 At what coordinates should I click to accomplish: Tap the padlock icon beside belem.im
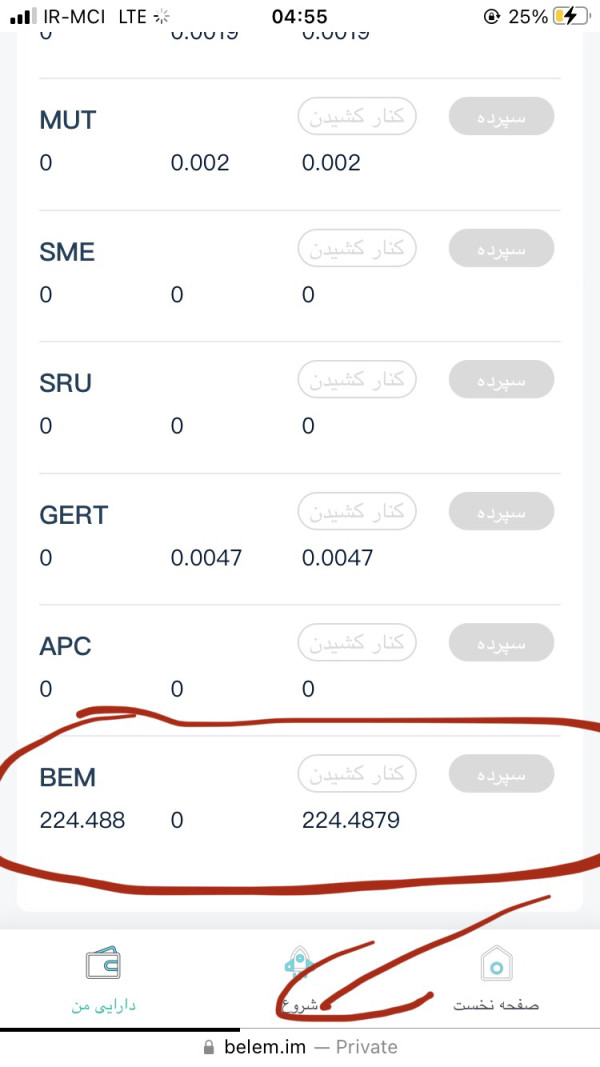[209, 1047]
